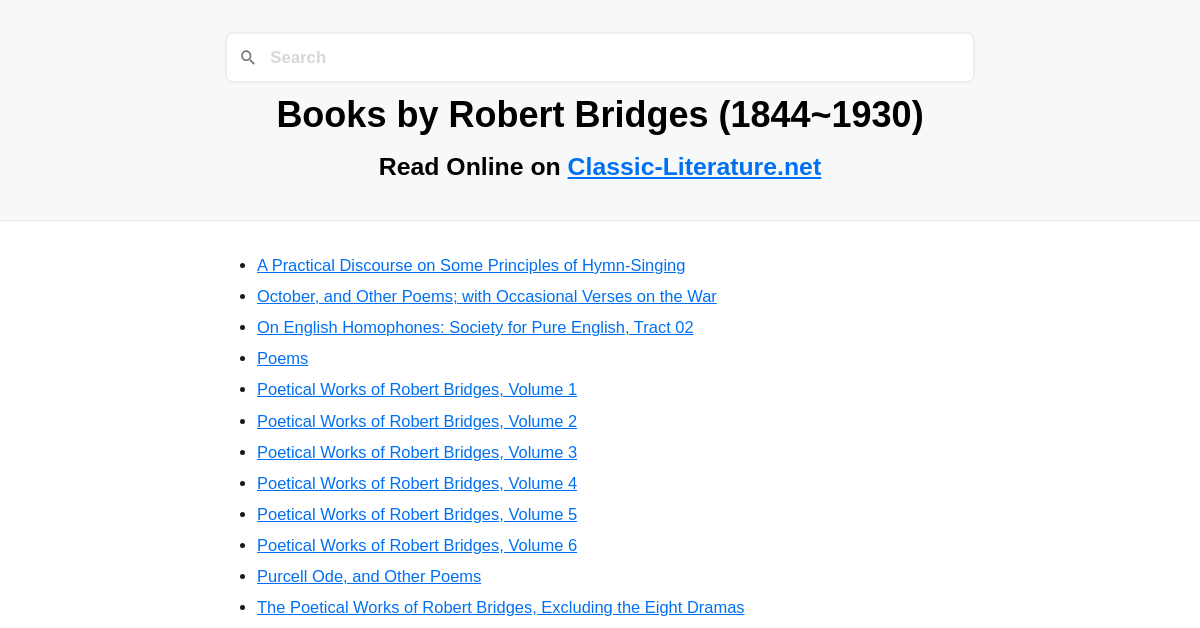This screenshot has height=628, width=1200.
Task: Open October, and Other Poems book
Action: tap(486, 296)
